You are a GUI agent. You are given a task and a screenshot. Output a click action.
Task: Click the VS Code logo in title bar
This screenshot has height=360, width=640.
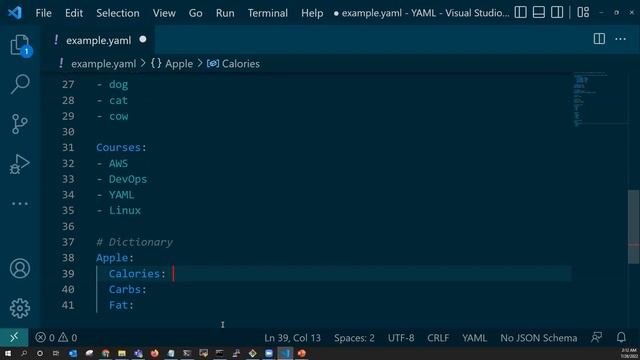click(x=15, y=13)
